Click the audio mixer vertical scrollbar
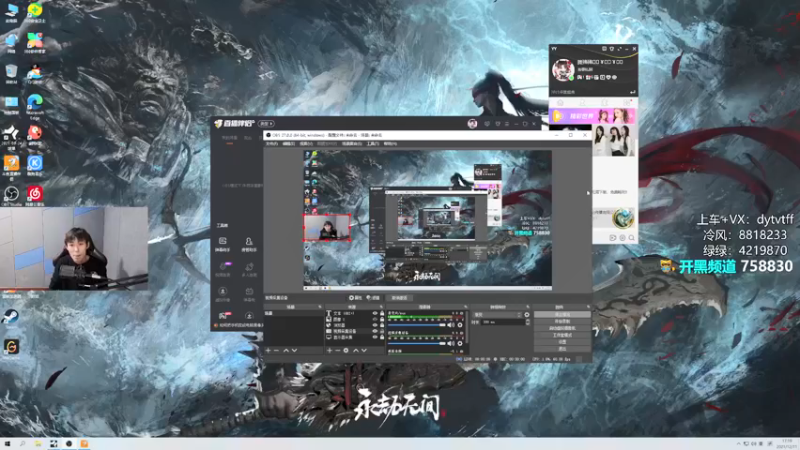 [467, 328]
